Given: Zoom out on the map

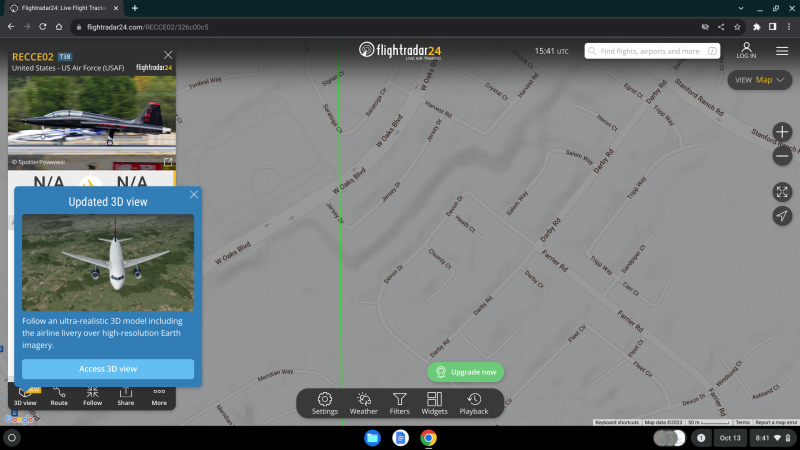Looking at the screenshot, I should pyautogui.click(x=782, y=156).
